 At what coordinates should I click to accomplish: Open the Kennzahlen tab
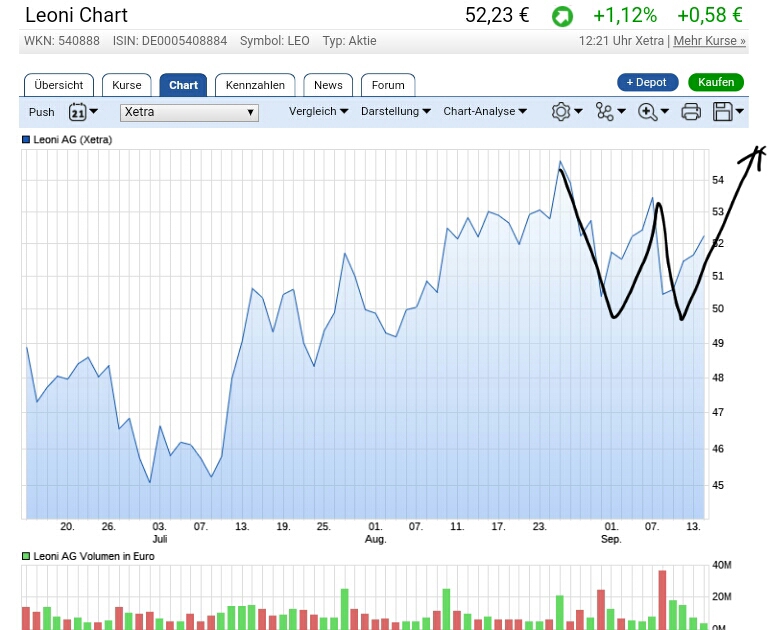[x=255, y=85]
